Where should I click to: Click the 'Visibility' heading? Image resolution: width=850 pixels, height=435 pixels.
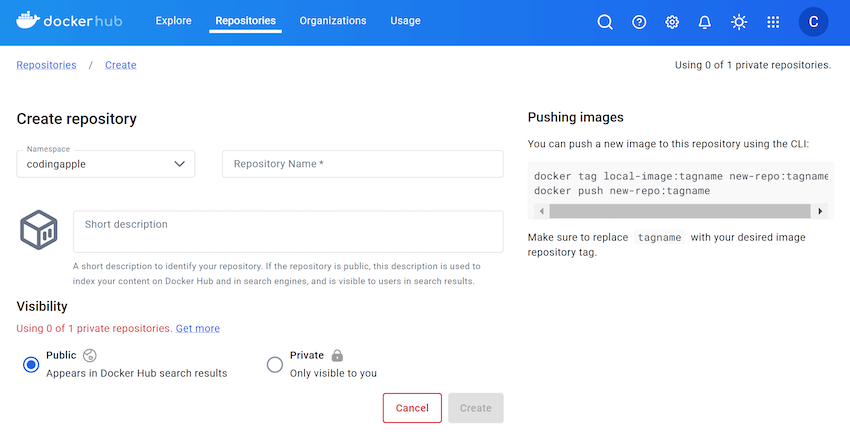[x=42, y=306]
